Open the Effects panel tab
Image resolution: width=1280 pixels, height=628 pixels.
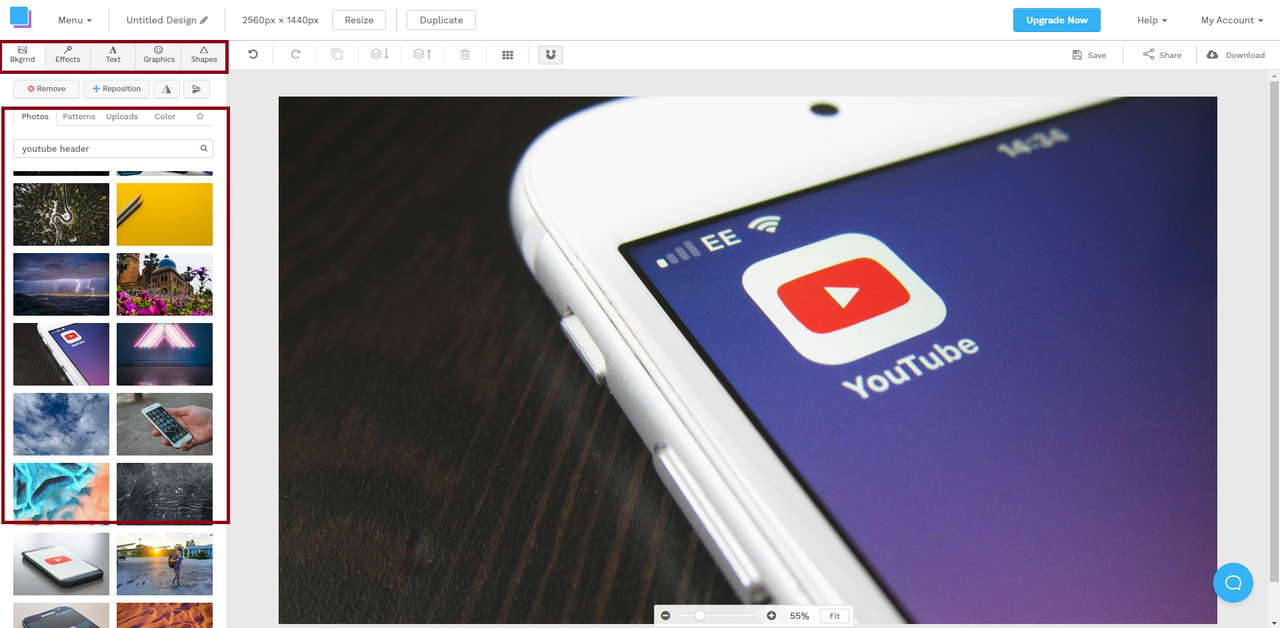(68, 54)
